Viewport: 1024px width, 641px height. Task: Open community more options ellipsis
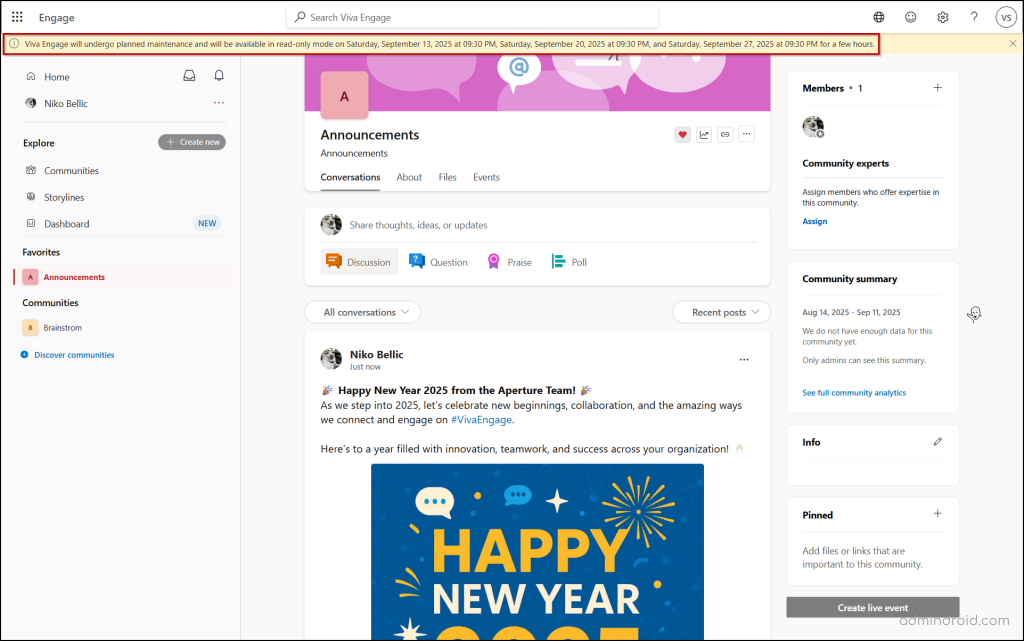[746, 134]
